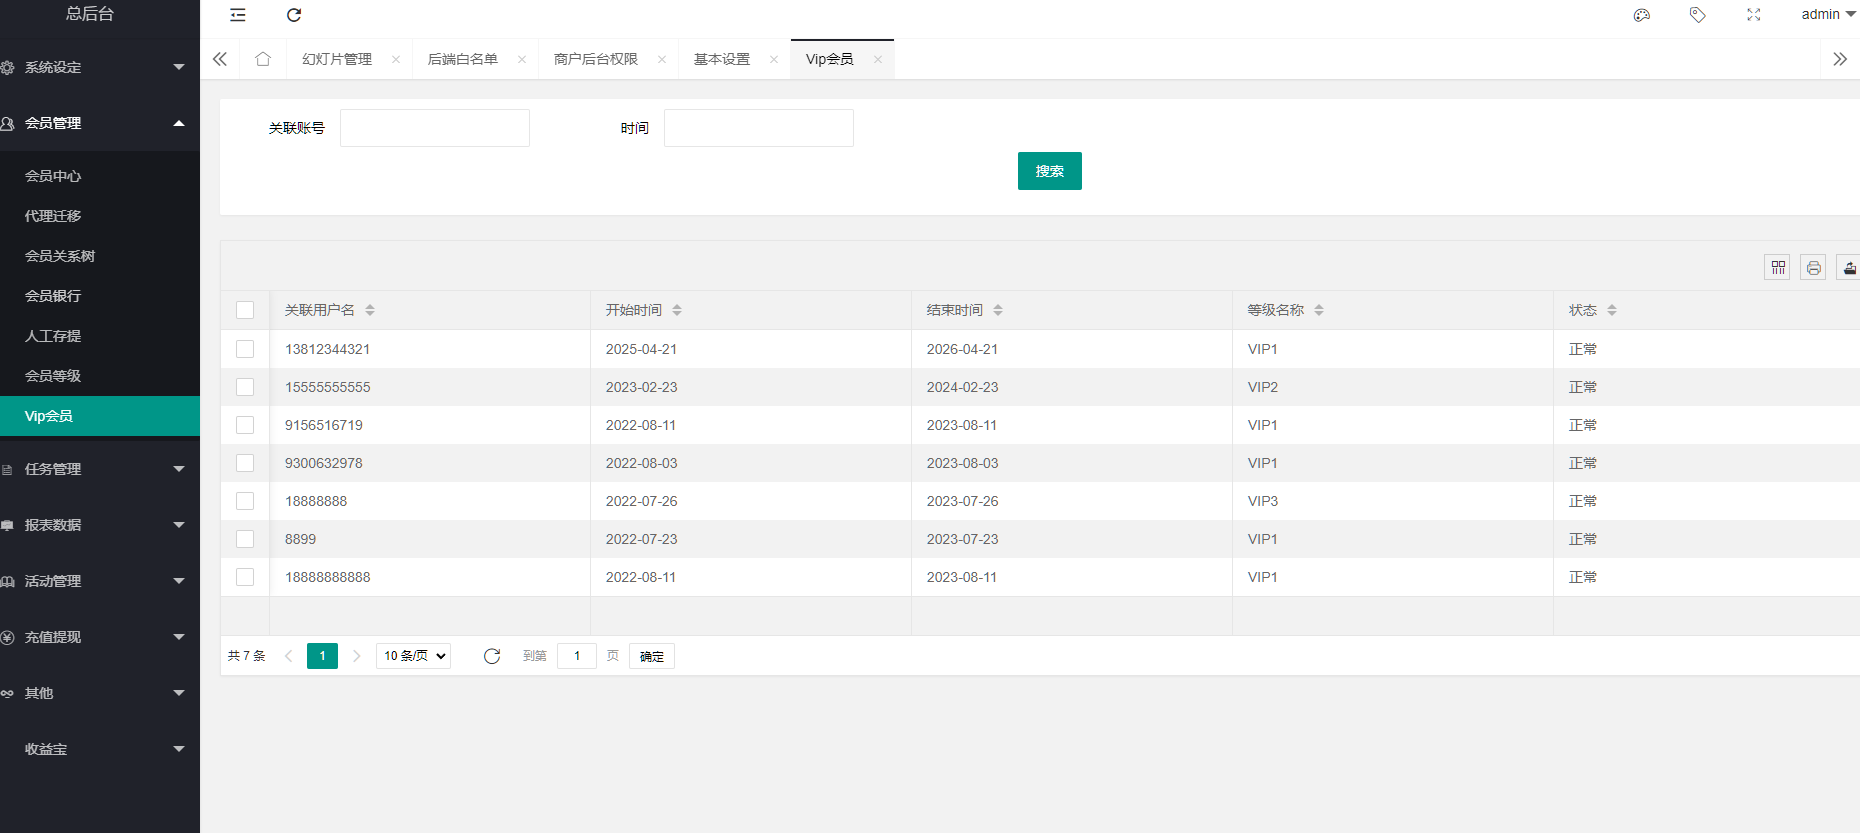1860x833 pixels.
Task: Click the 搜索 button
Action: click(x=1049, y=171)
